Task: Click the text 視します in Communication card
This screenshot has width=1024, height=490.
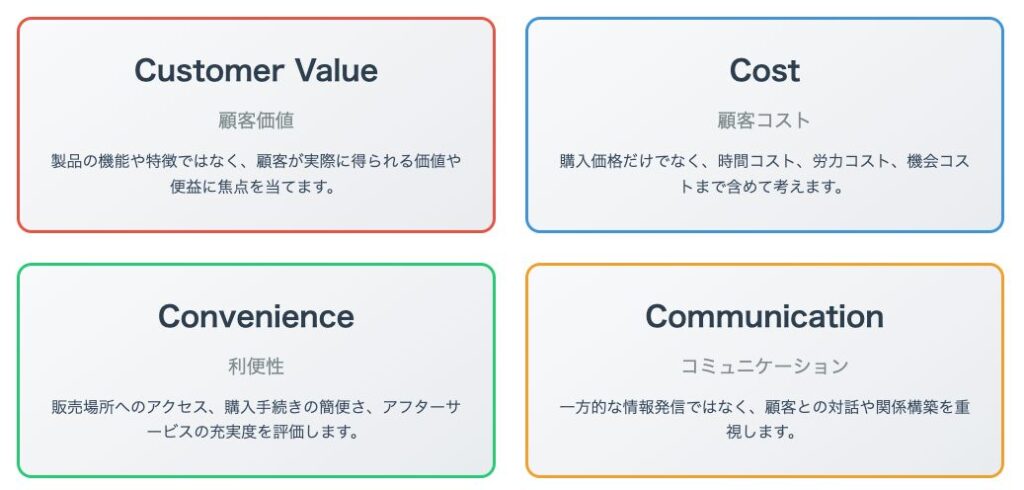Action: coord(760,433)
